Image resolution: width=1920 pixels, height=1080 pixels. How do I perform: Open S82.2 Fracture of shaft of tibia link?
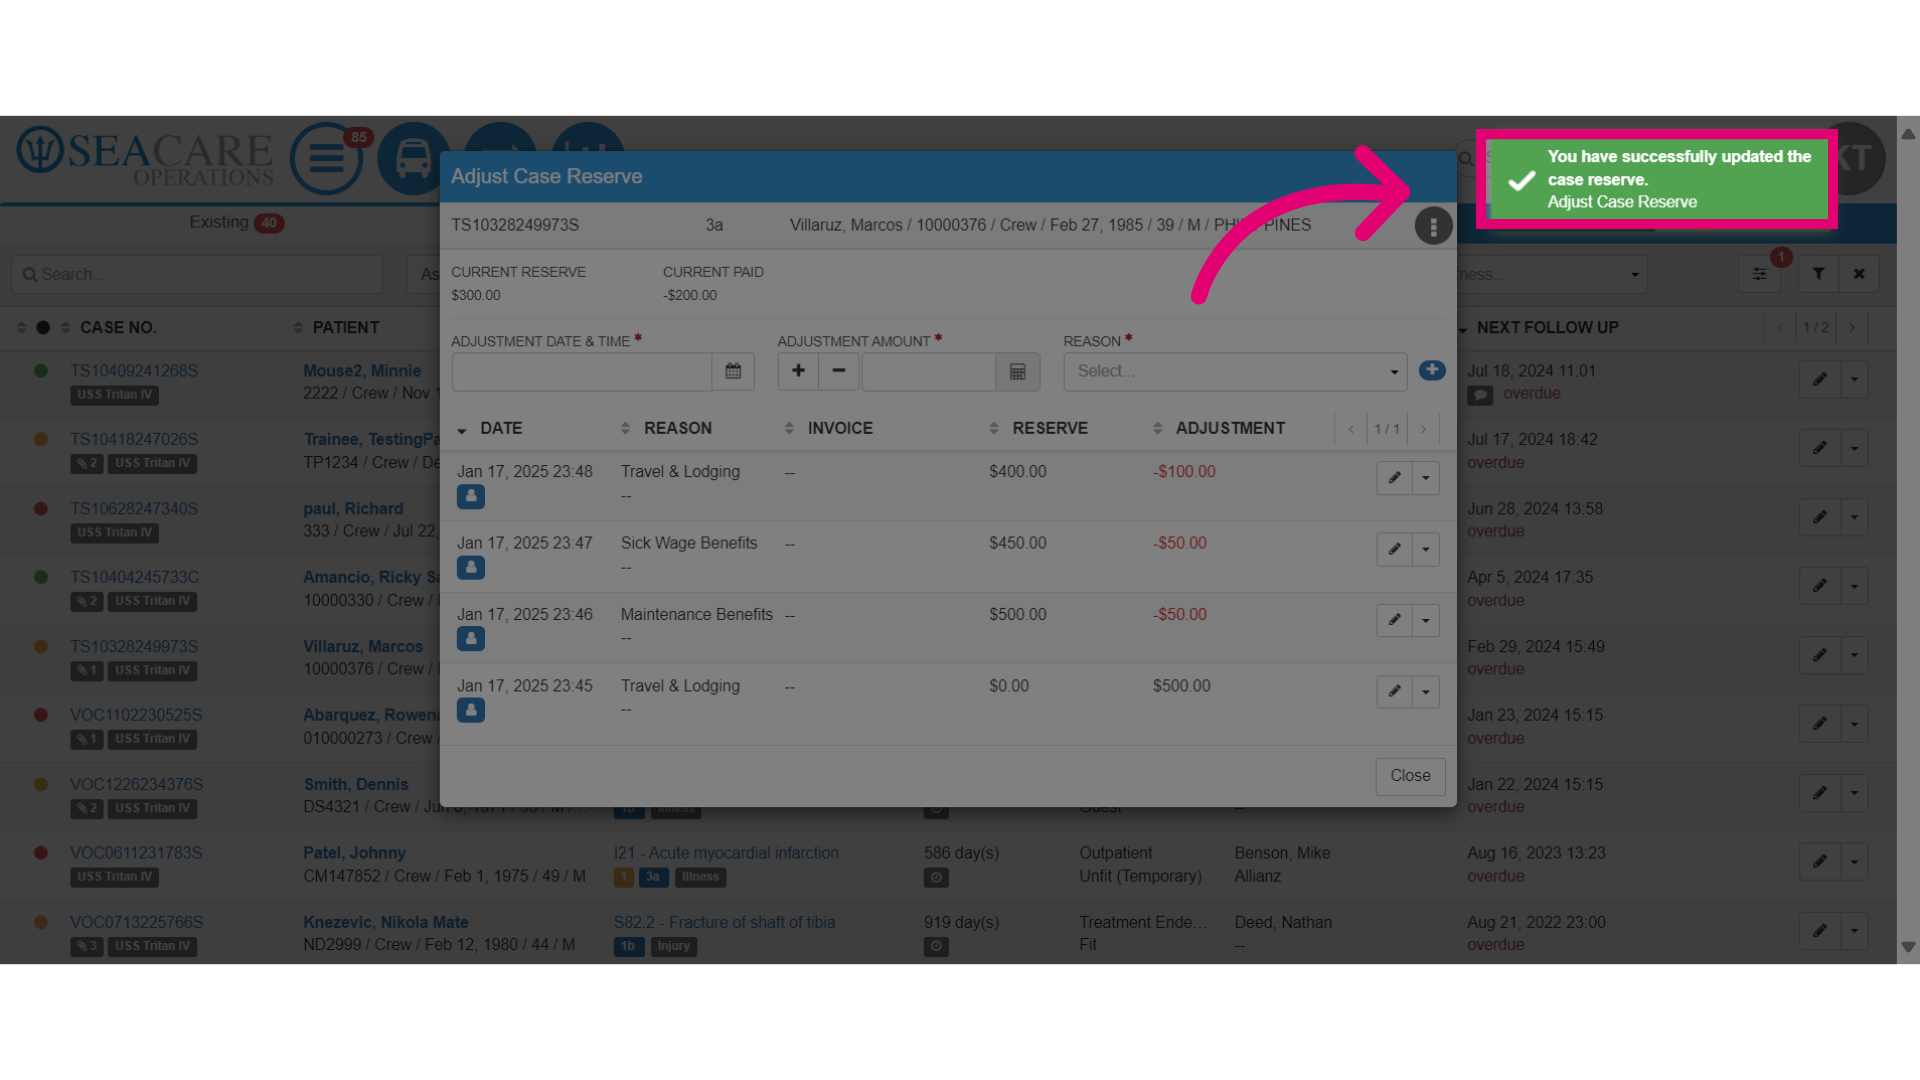pyautogui.click(x=724, y=922)
